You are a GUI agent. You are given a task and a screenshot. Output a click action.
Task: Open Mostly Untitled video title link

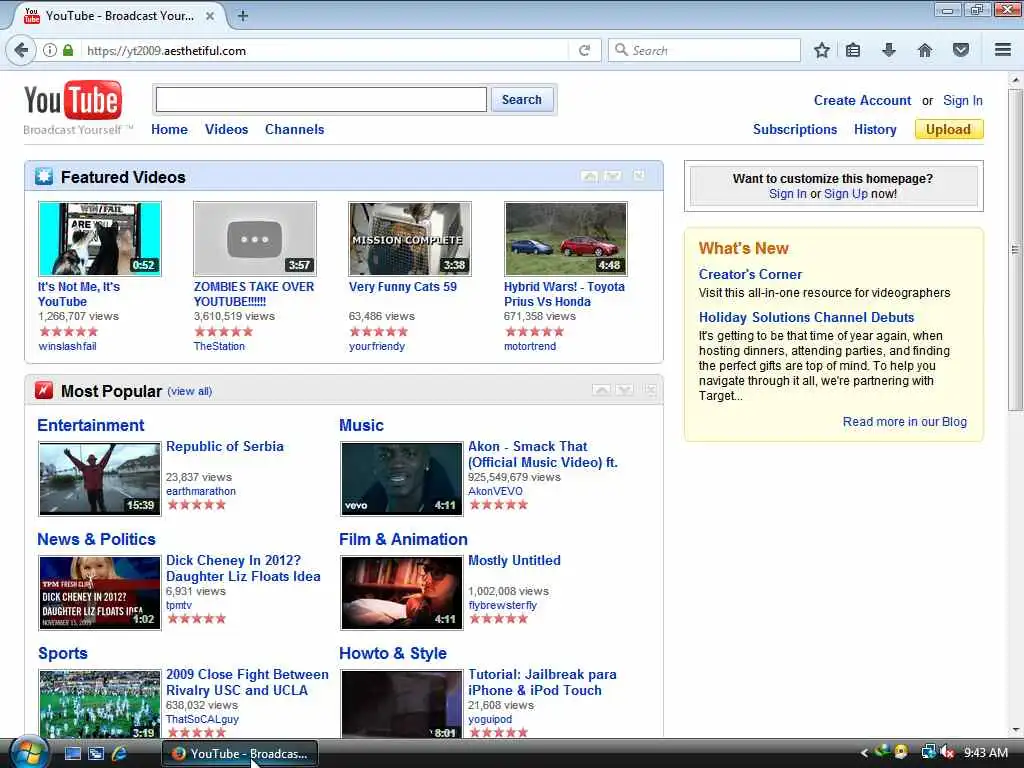(514, 560)
